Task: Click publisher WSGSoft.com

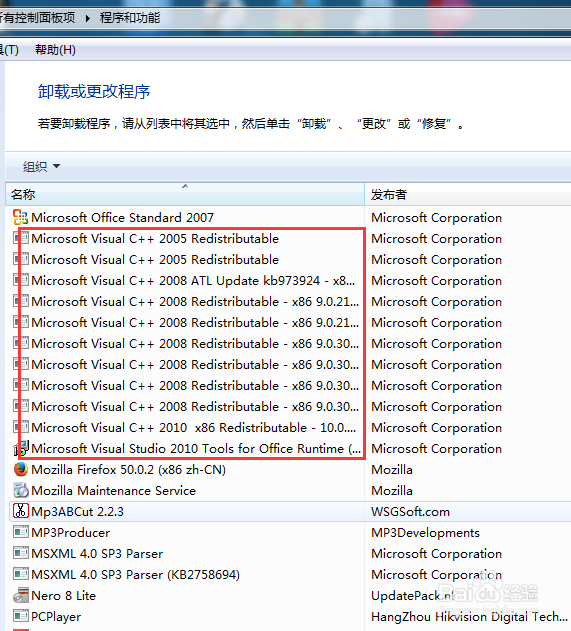Action: pyautogui.click(x=410, y=511)
